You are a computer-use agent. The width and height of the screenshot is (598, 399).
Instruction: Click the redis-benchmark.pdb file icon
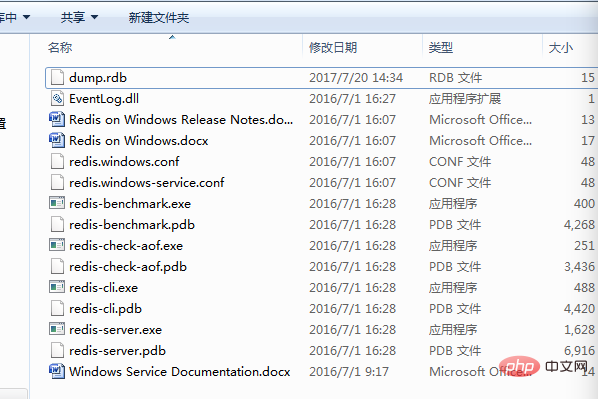click(x=57, y=225)
